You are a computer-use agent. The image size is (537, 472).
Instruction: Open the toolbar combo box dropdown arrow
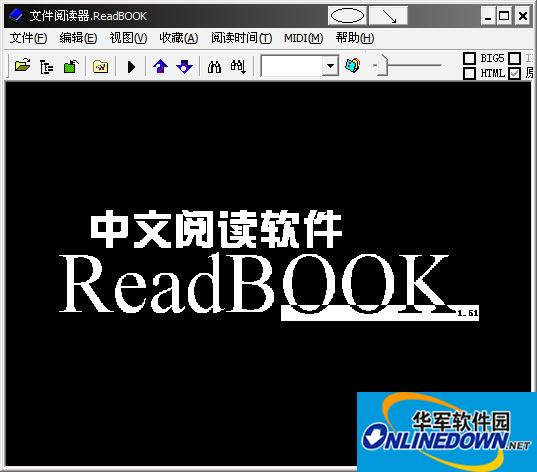[x=330, y=65]
